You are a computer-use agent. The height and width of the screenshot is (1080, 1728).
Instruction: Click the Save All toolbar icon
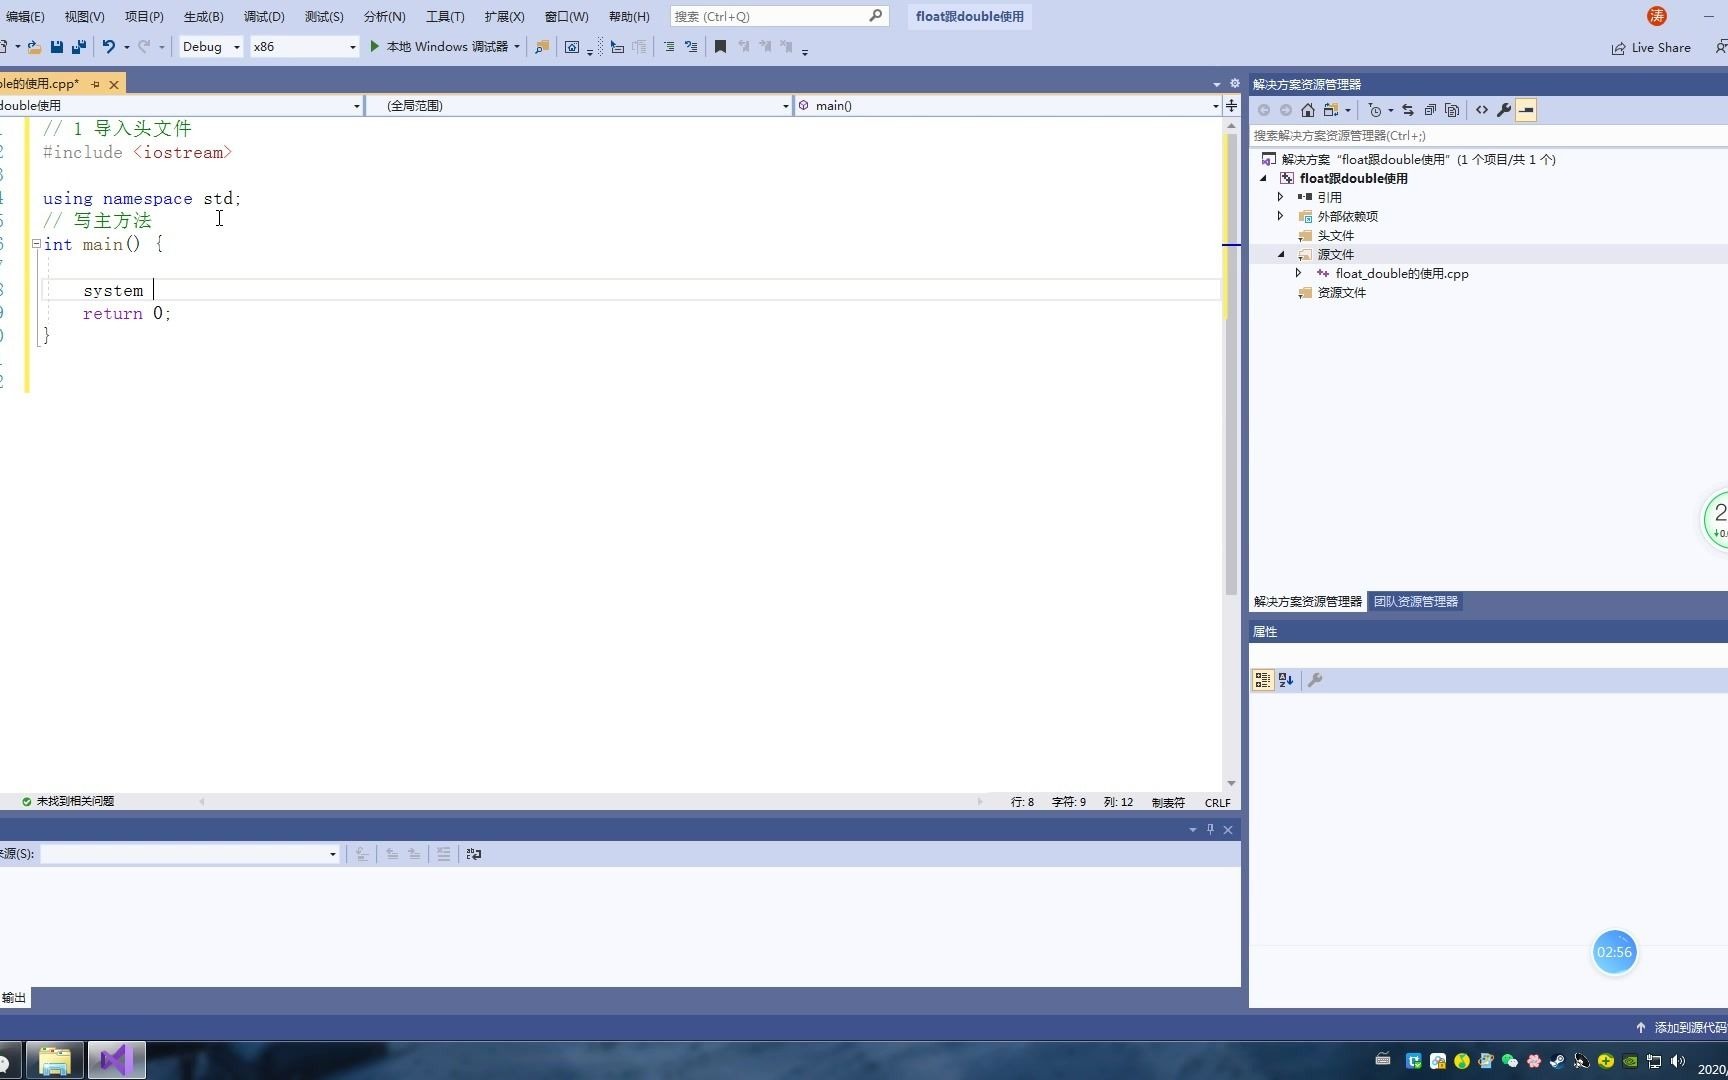click(x=79, y=47)
